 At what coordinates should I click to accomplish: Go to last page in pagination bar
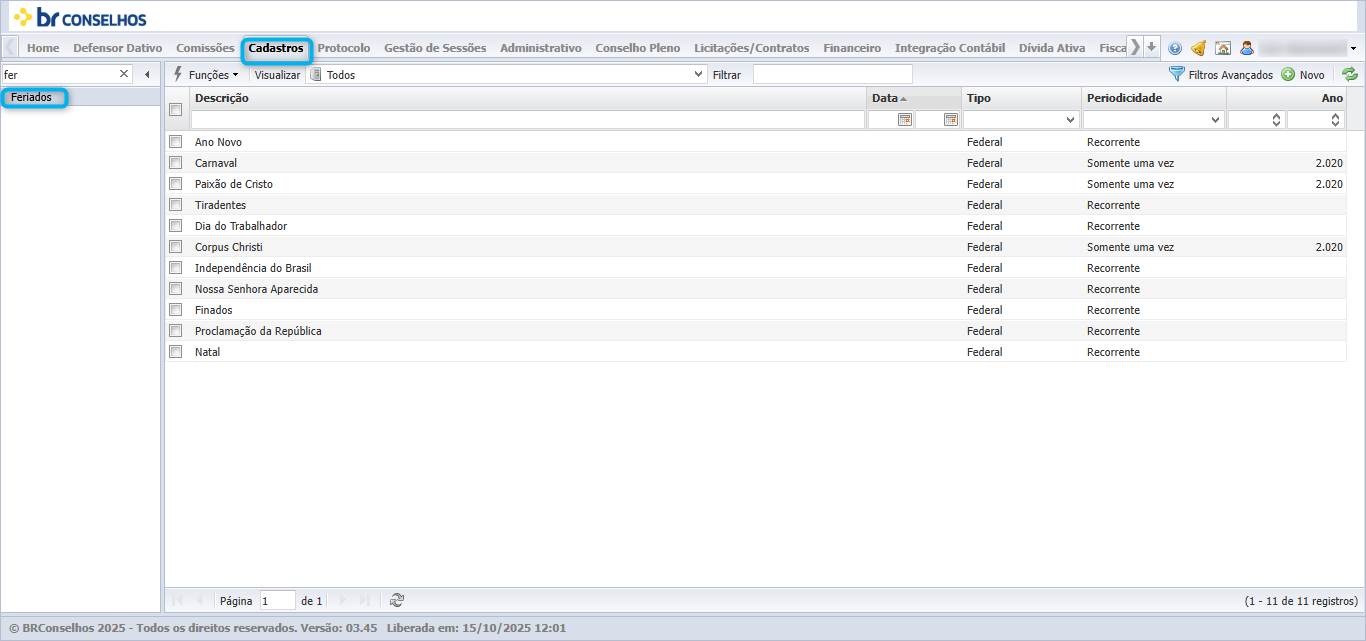(x=365, y=600)
